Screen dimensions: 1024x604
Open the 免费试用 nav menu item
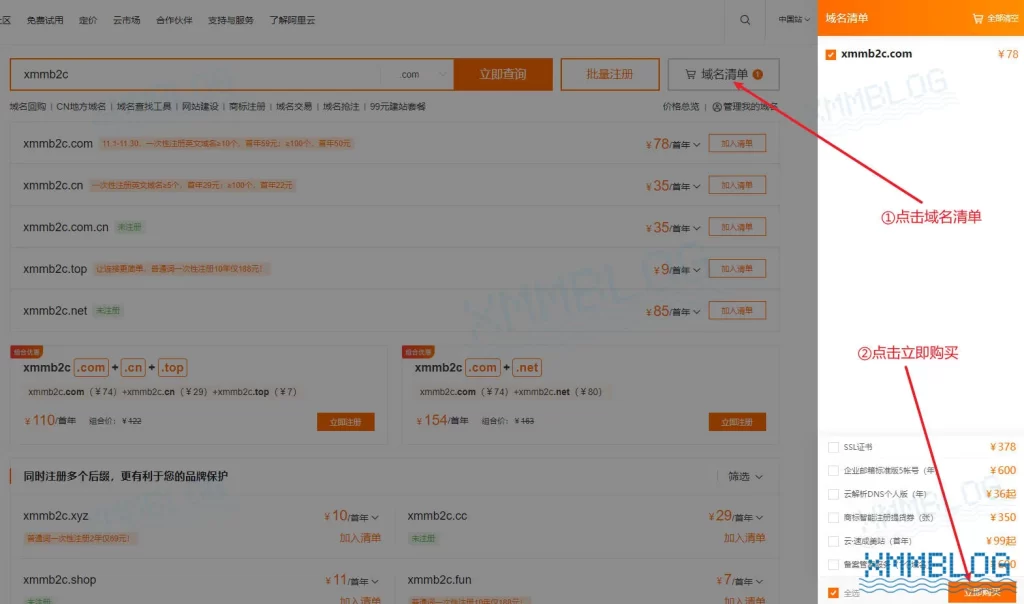click(x=45, y=20)
